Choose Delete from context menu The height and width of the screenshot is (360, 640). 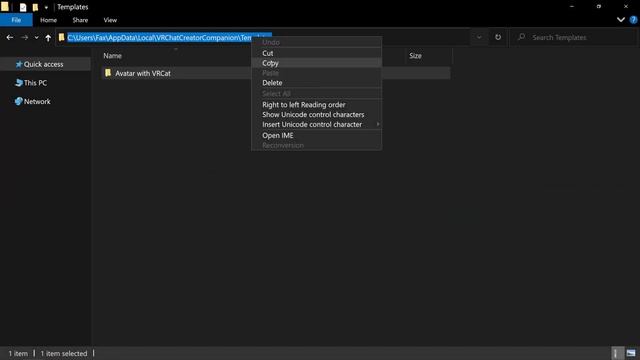[x=316, y=82]
